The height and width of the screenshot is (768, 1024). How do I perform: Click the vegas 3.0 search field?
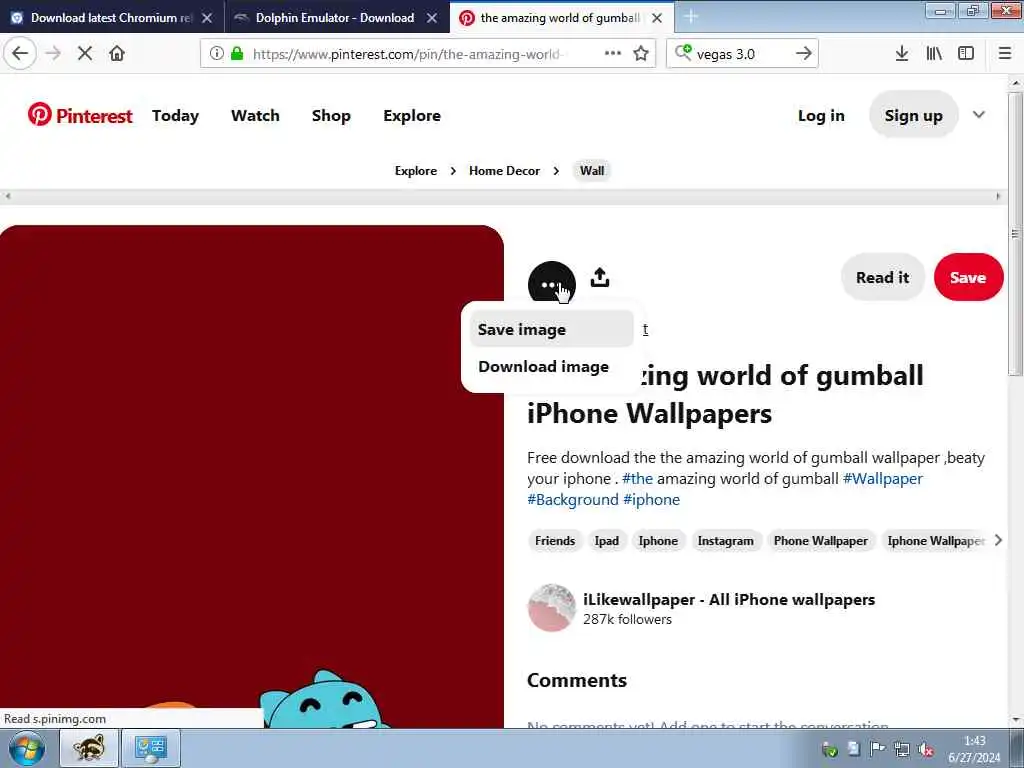pos(742,54)
